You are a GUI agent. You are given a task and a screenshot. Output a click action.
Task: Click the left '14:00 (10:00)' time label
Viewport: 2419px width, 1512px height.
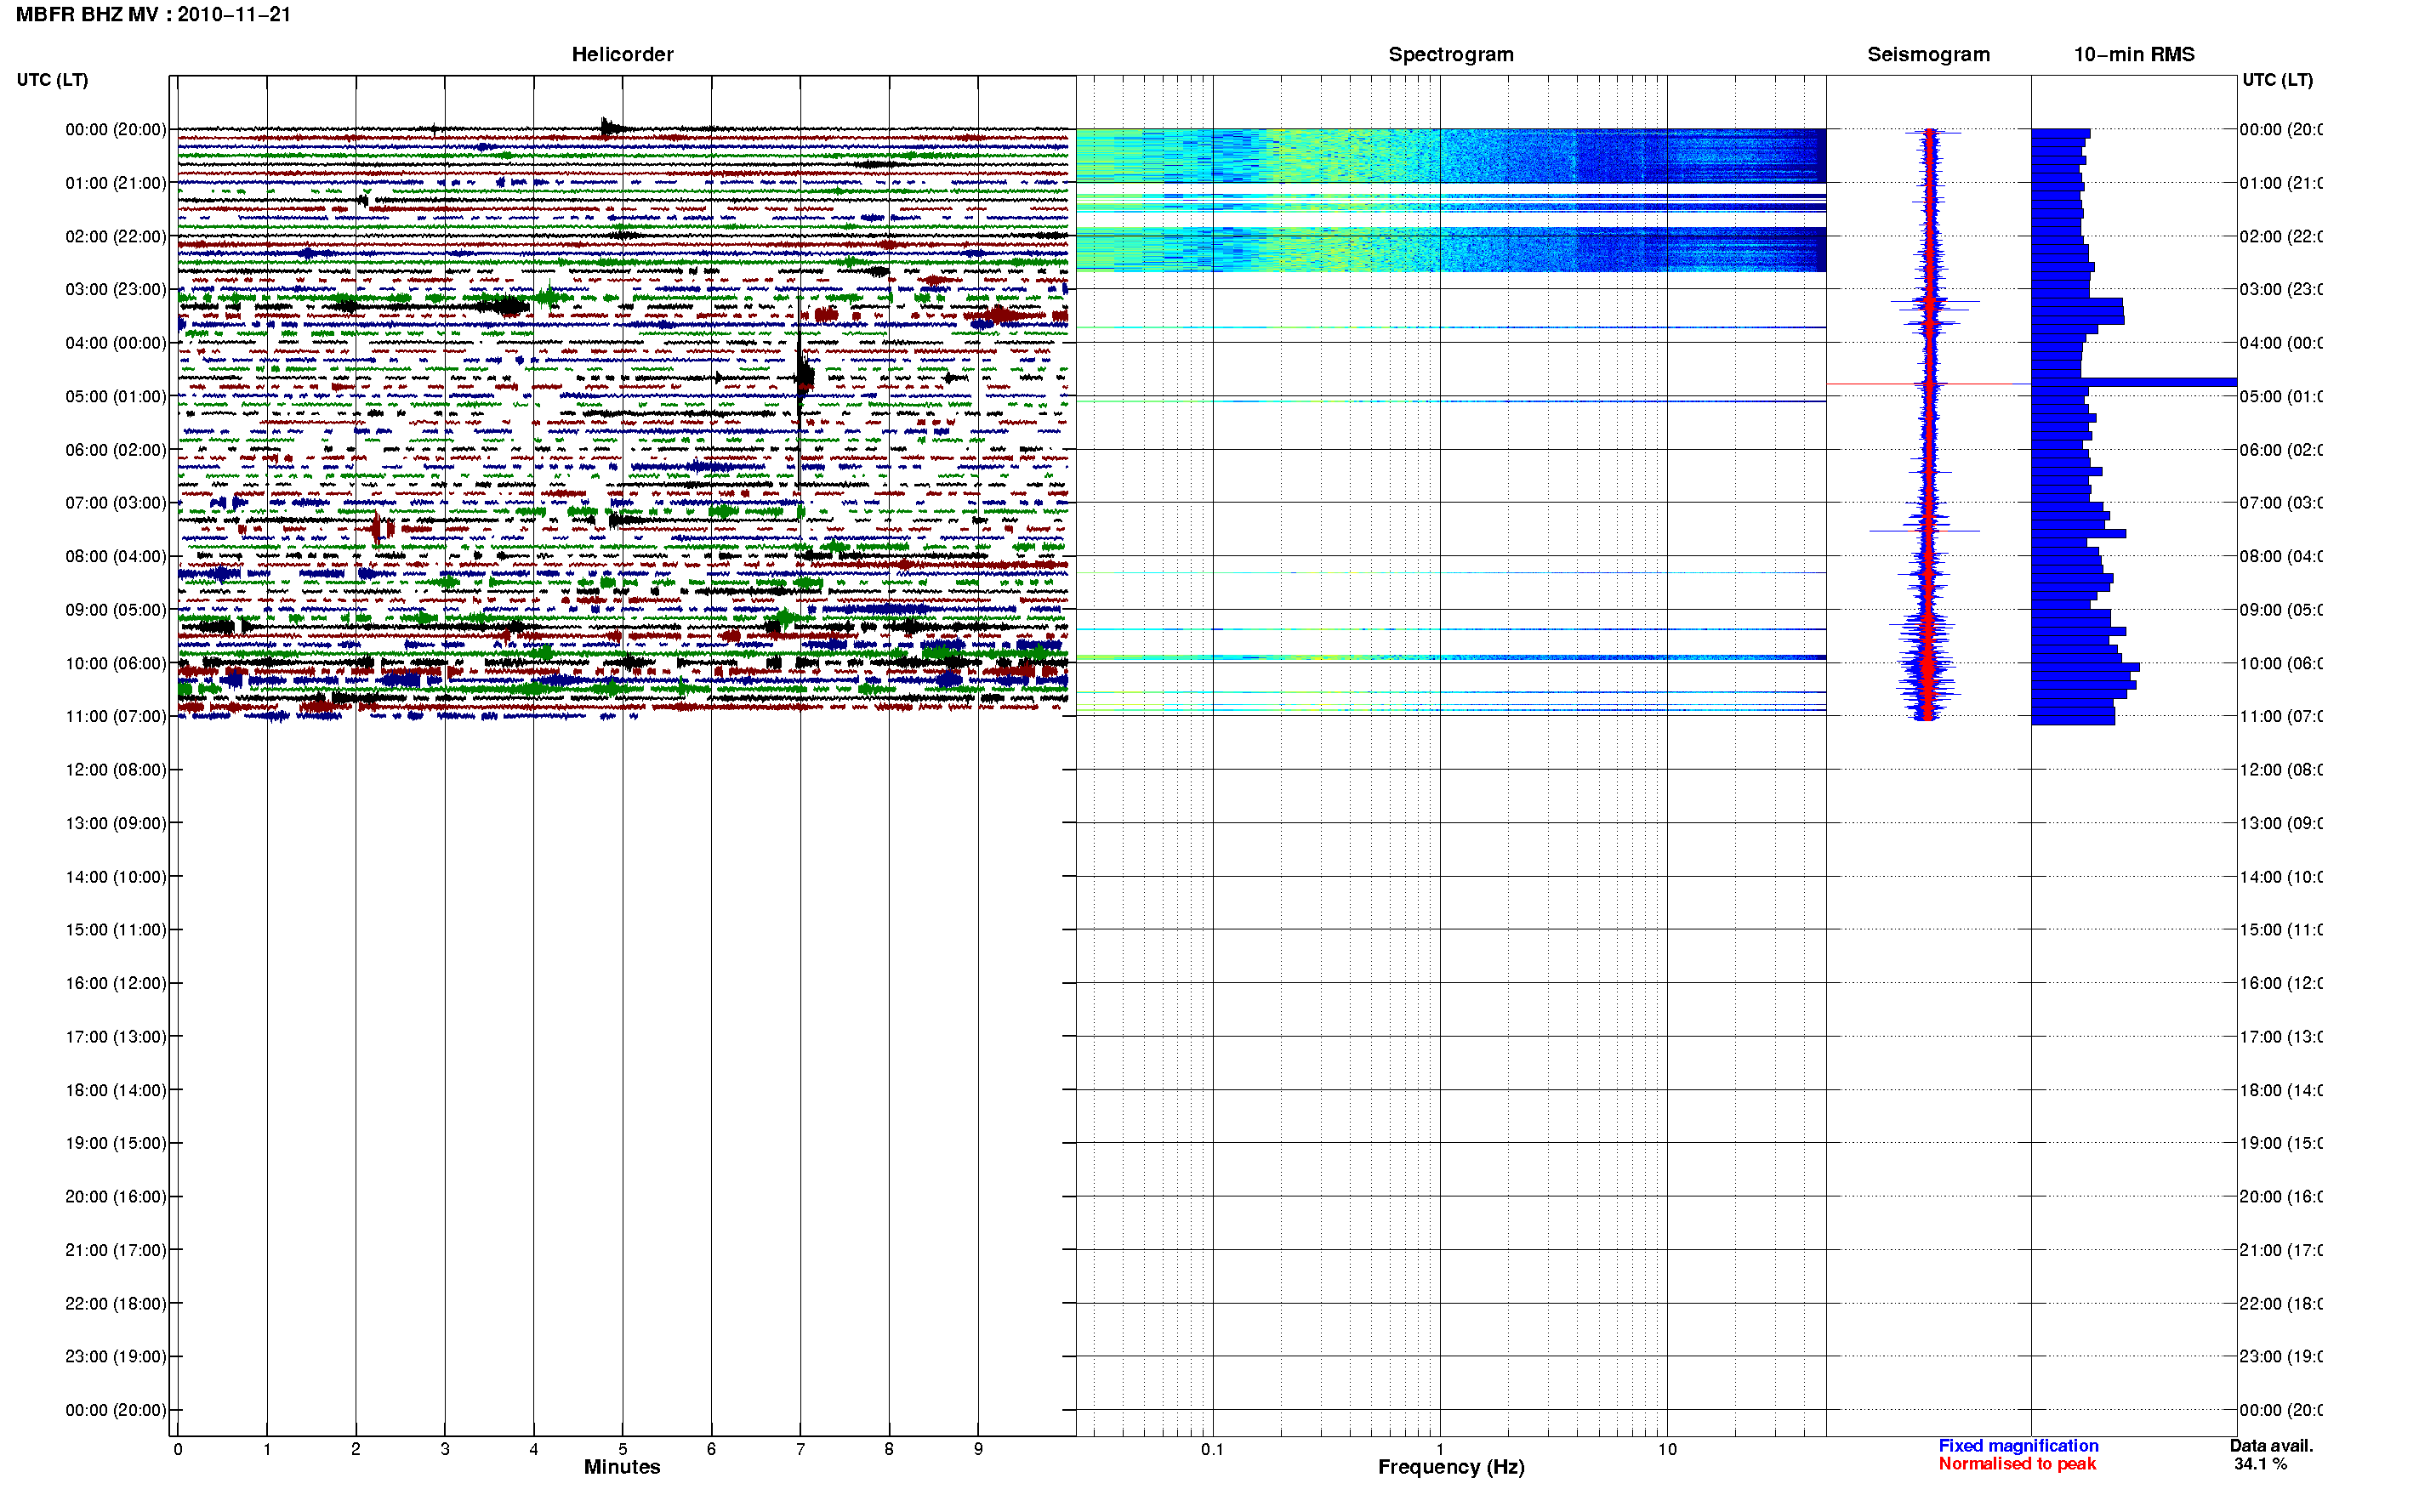(116, 877)
